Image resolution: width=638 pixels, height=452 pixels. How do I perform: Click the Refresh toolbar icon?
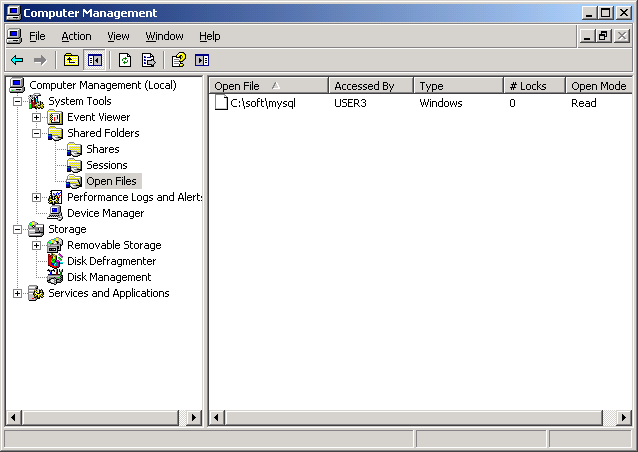point(125,60)
